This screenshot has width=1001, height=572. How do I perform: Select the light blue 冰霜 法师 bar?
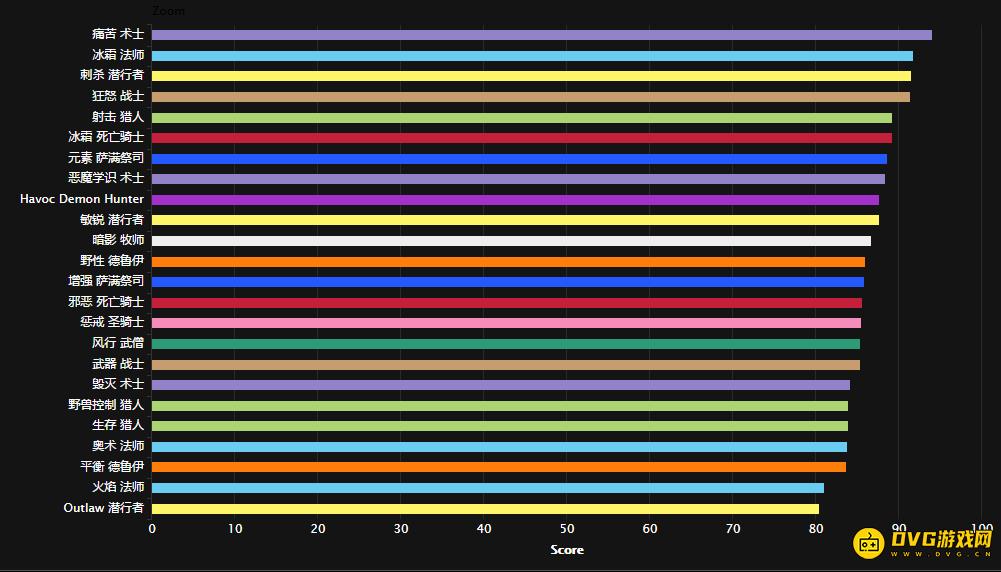[532, 56]
